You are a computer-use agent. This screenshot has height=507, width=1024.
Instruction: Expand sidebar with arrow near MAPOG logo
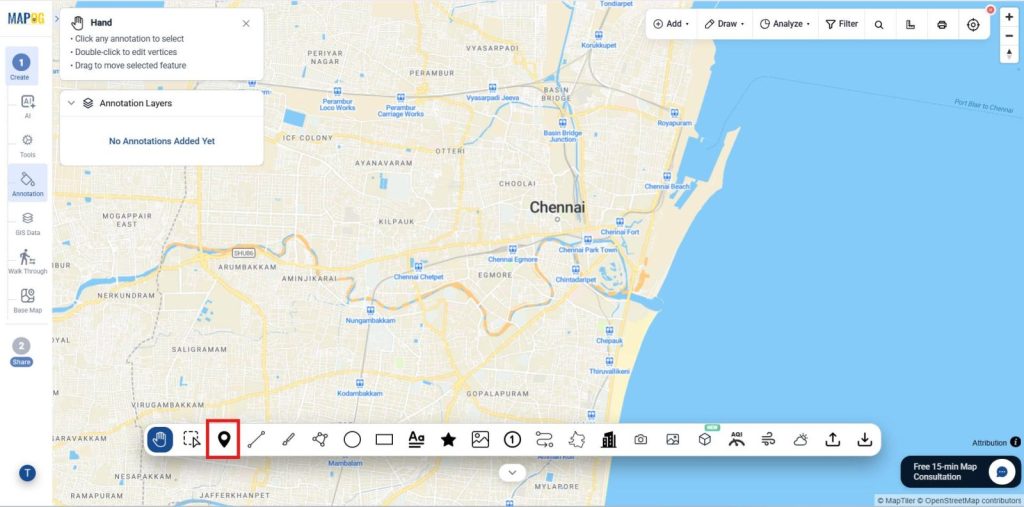57,18
